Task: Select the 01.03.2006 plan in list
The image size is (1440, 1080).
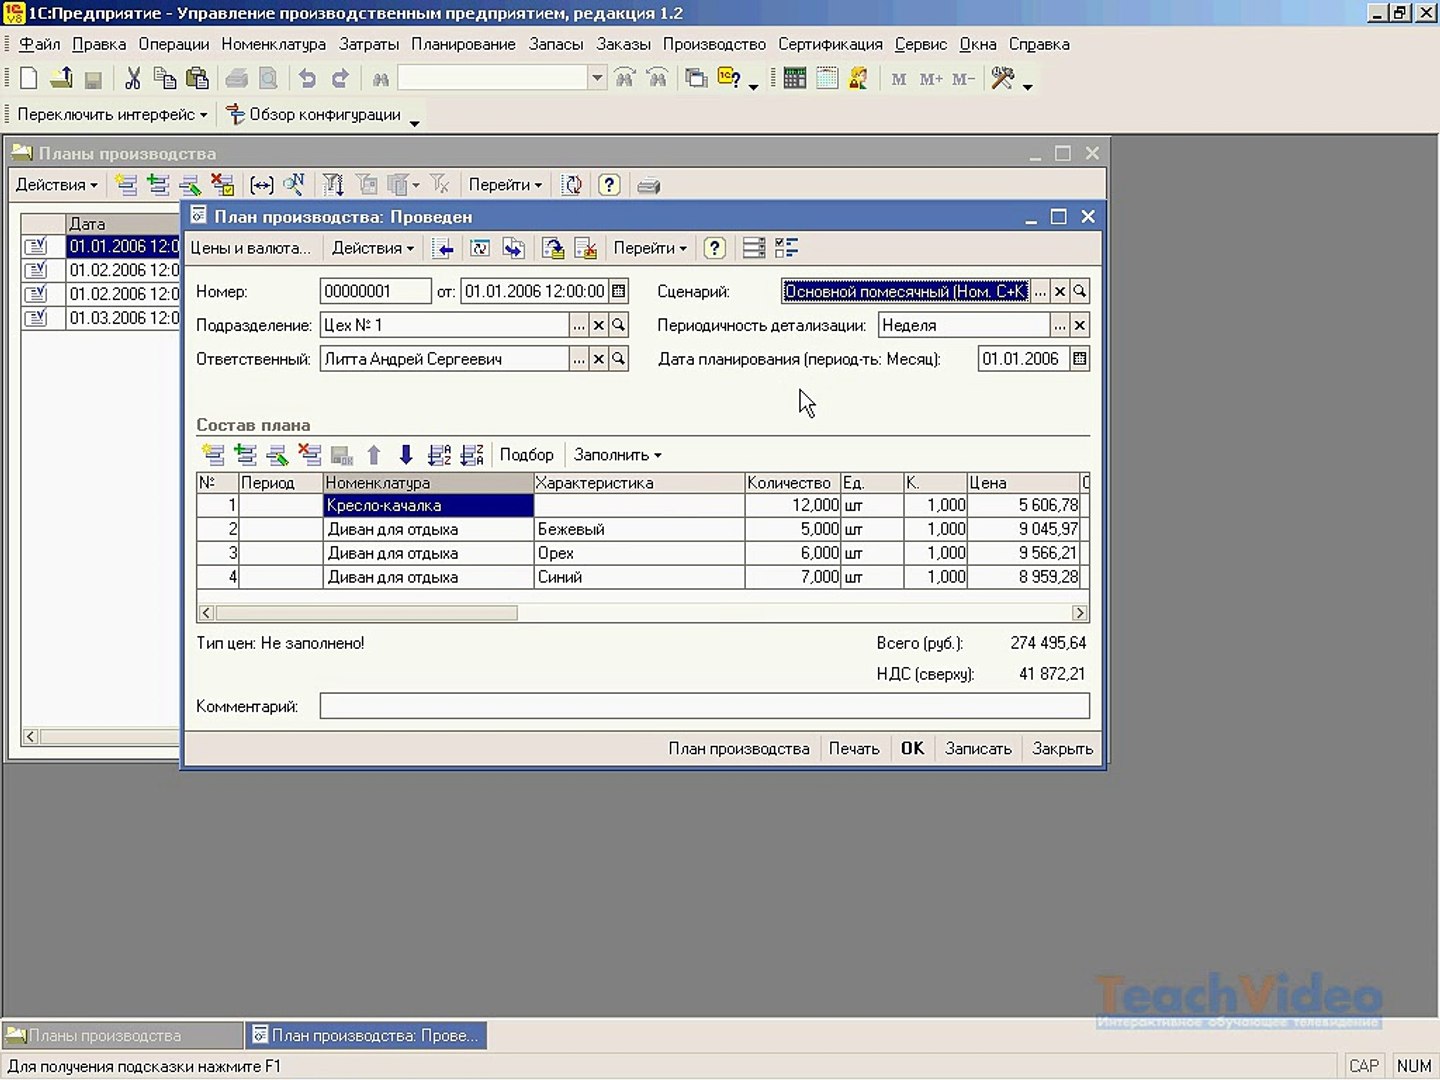Action: 101,318
